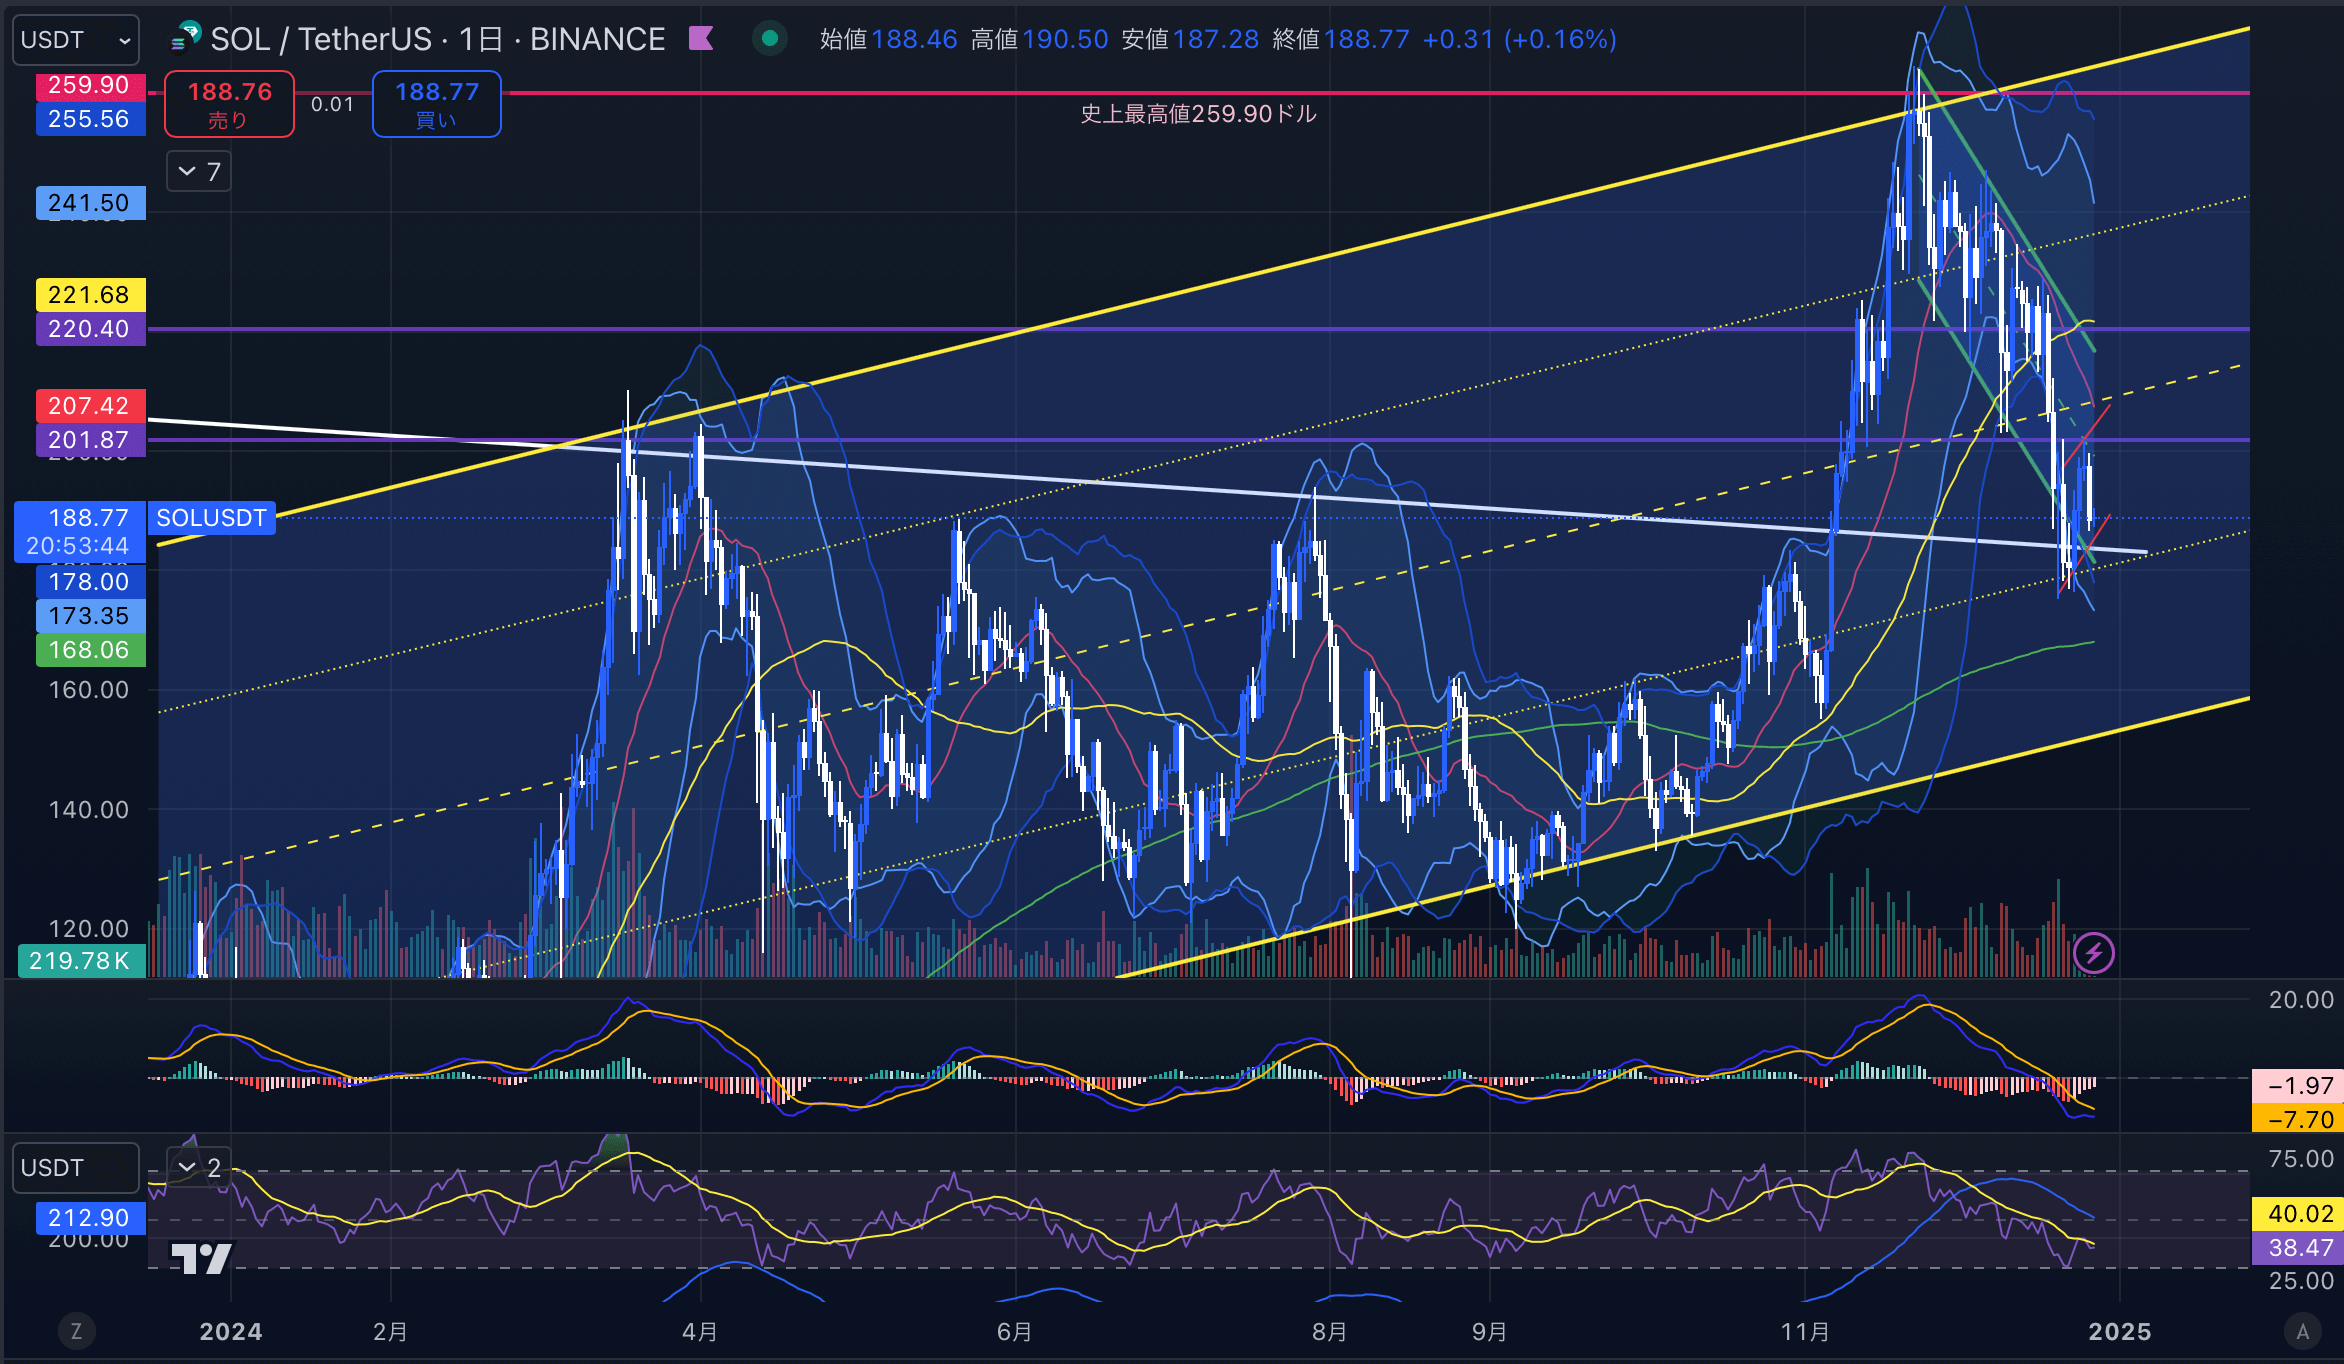
Task: Open the USDT currency dropdown at top
Action: point(75,40)
